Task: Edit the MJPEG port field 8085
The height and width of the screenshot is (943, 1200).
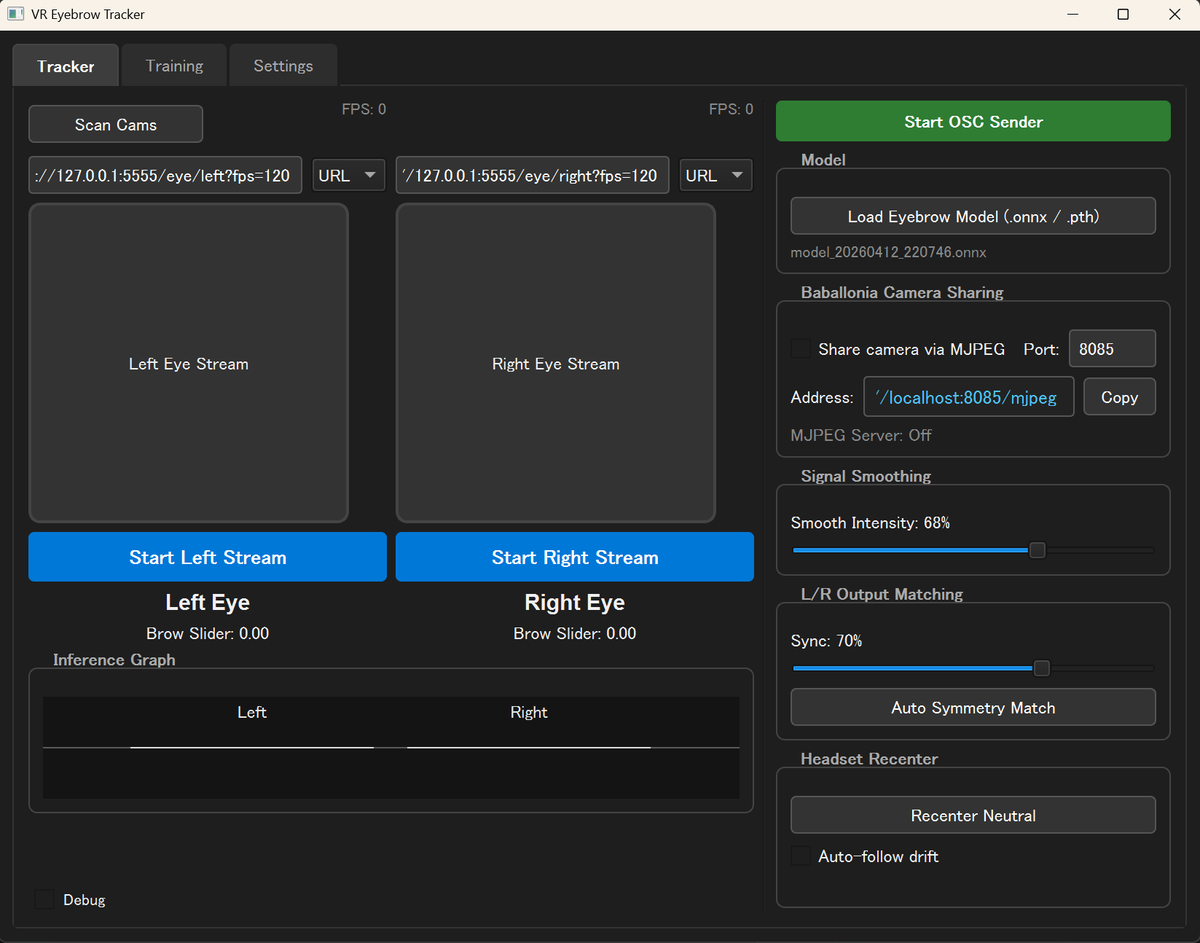Action: [1112, 349]
